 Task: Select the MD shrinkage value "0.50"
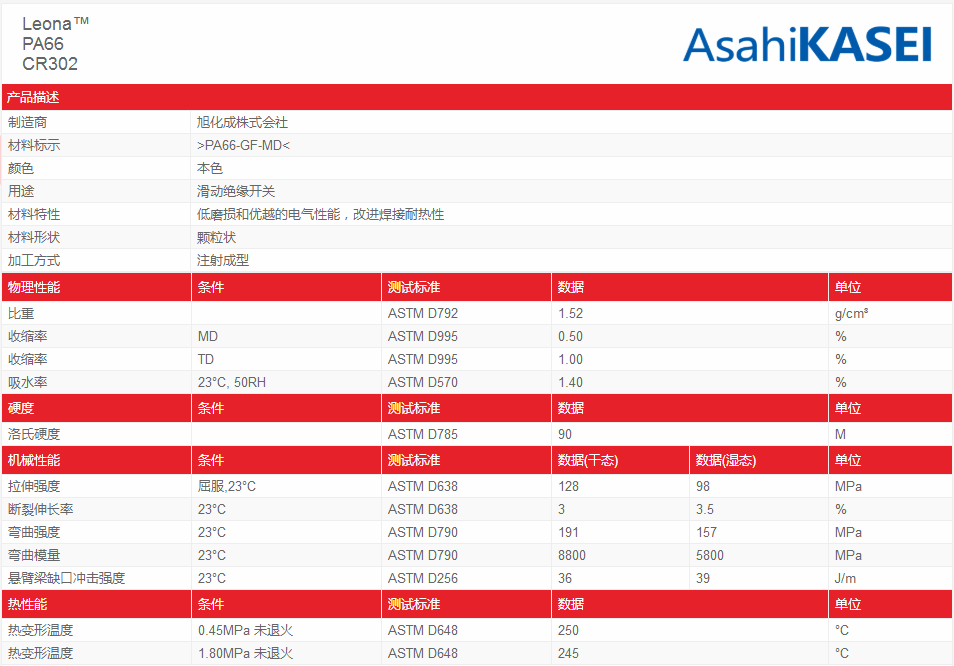tap(571, 336)
